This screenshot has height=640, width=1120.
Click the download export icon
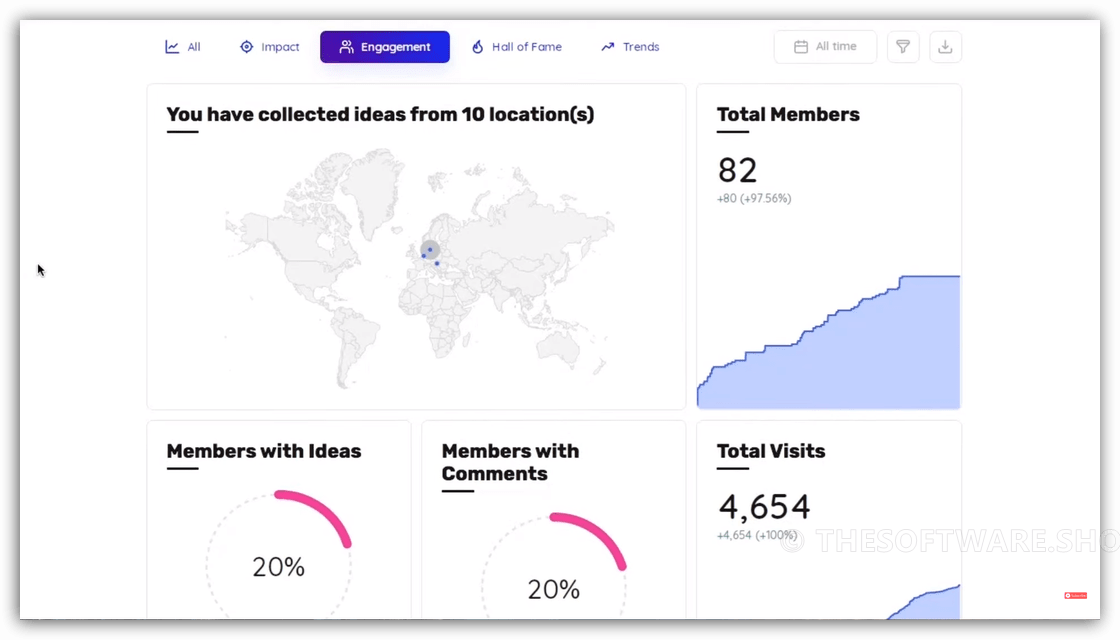tap(944, 46)
